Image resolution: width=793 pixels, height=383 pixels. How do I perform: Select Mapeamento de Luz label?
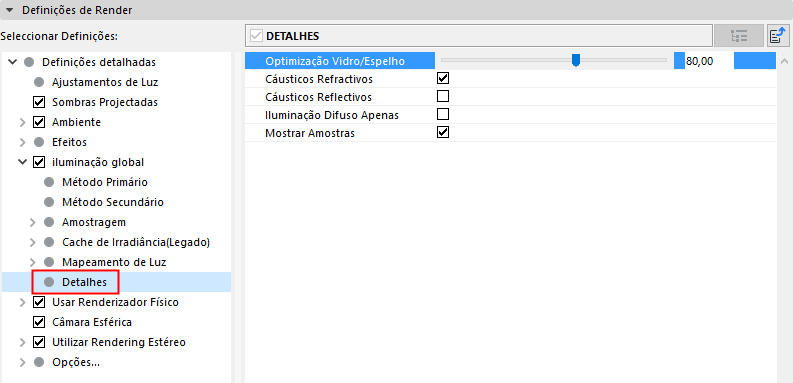point(114,262)
